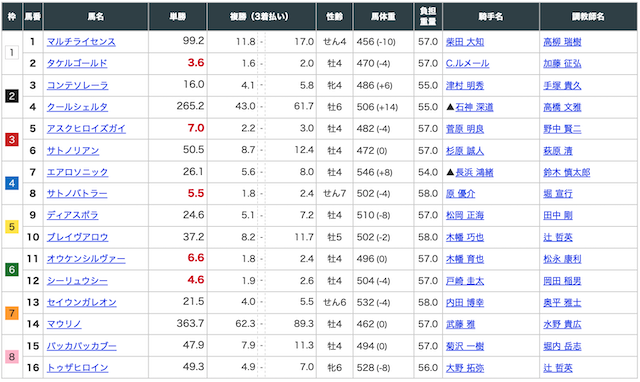The image size is (640, 382).
Task: Open horse コンテソレーラ
Action: [x=78, y=85]
